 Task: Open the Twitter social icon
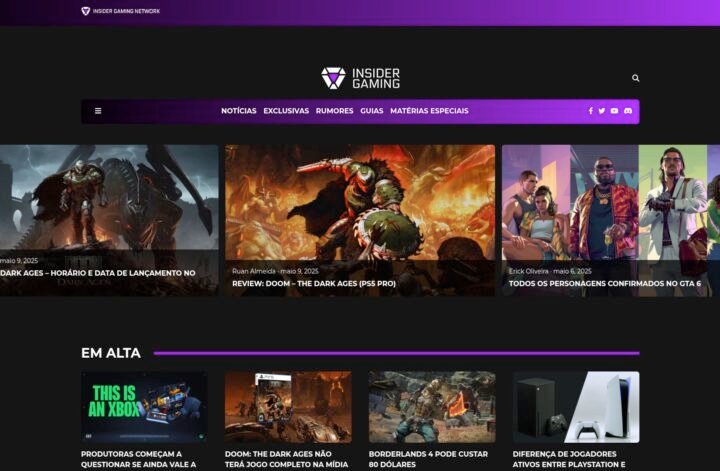click(x=602, y=111)
